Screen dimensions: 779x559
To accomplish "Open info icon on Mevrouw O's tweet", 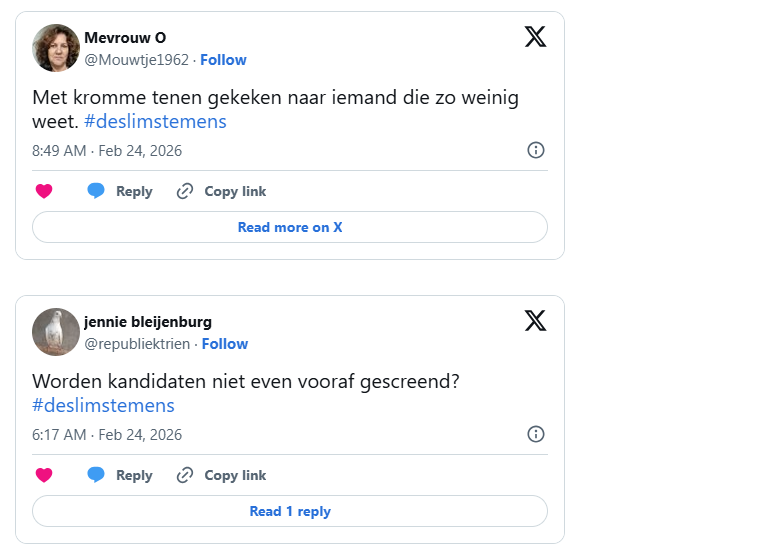I will click(536, 150).
